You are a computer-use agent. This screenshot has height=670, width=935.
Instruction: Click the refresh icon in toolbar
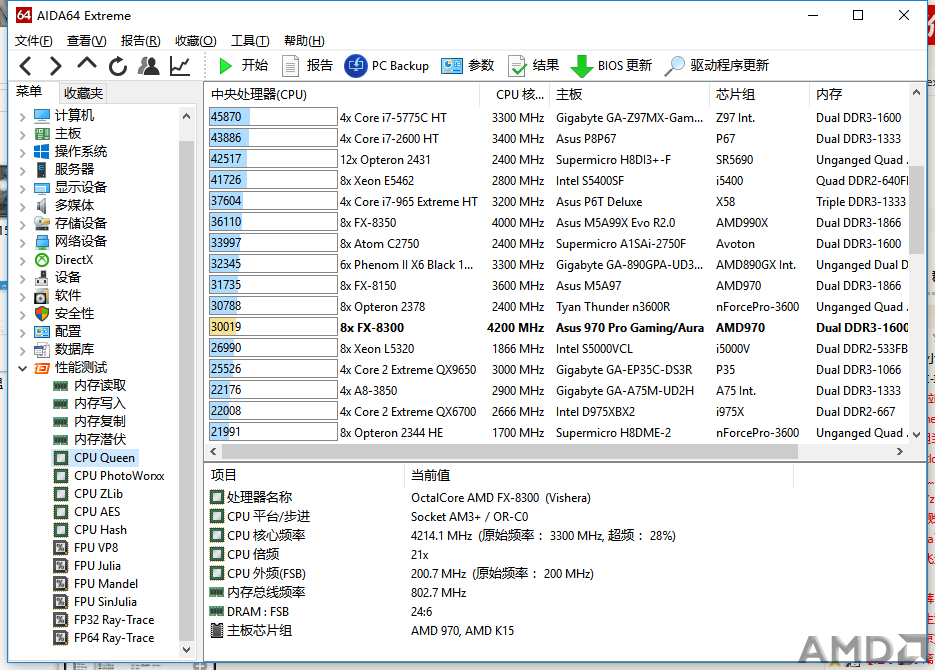117,66
